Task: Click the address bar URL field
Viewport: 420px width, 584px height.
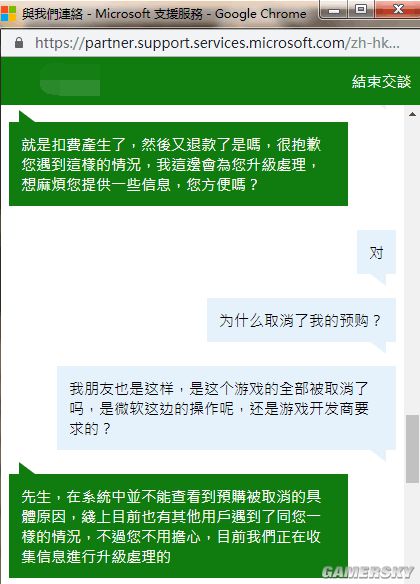Action: click(x=217, y=43)
